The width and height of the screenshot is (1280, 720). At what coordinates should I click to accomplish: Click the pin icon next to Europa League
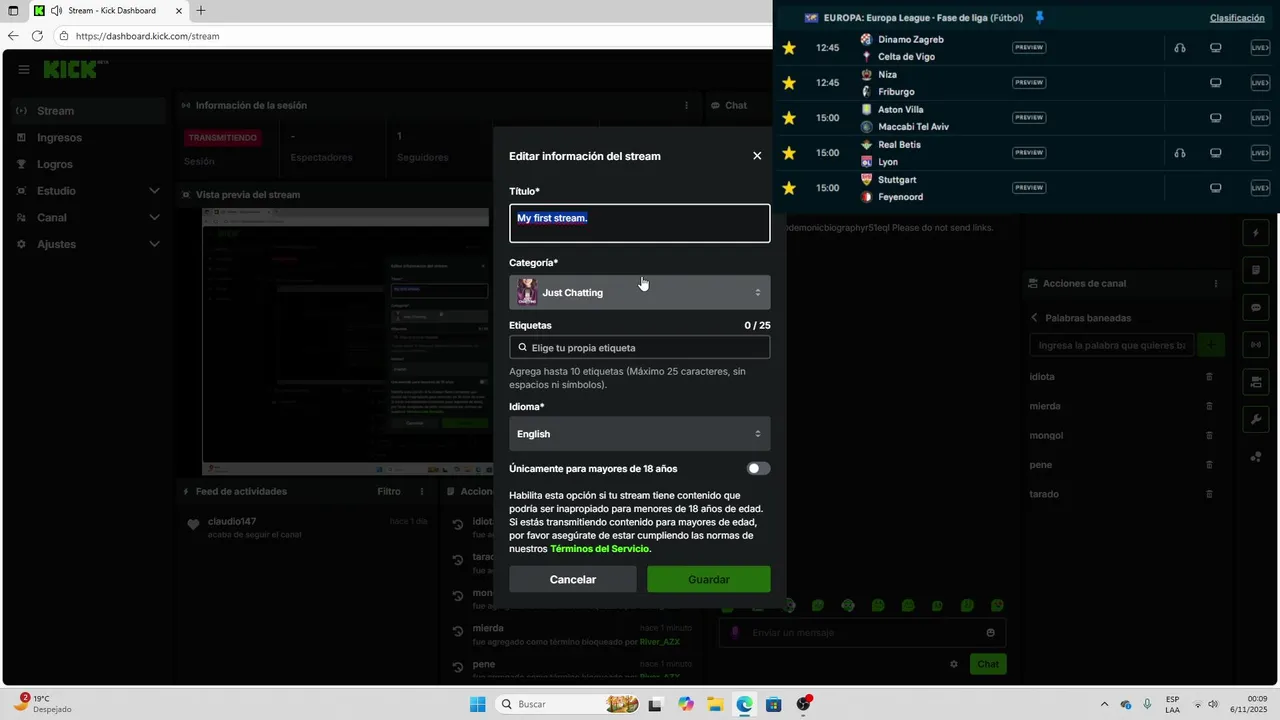coord(1039,17)
